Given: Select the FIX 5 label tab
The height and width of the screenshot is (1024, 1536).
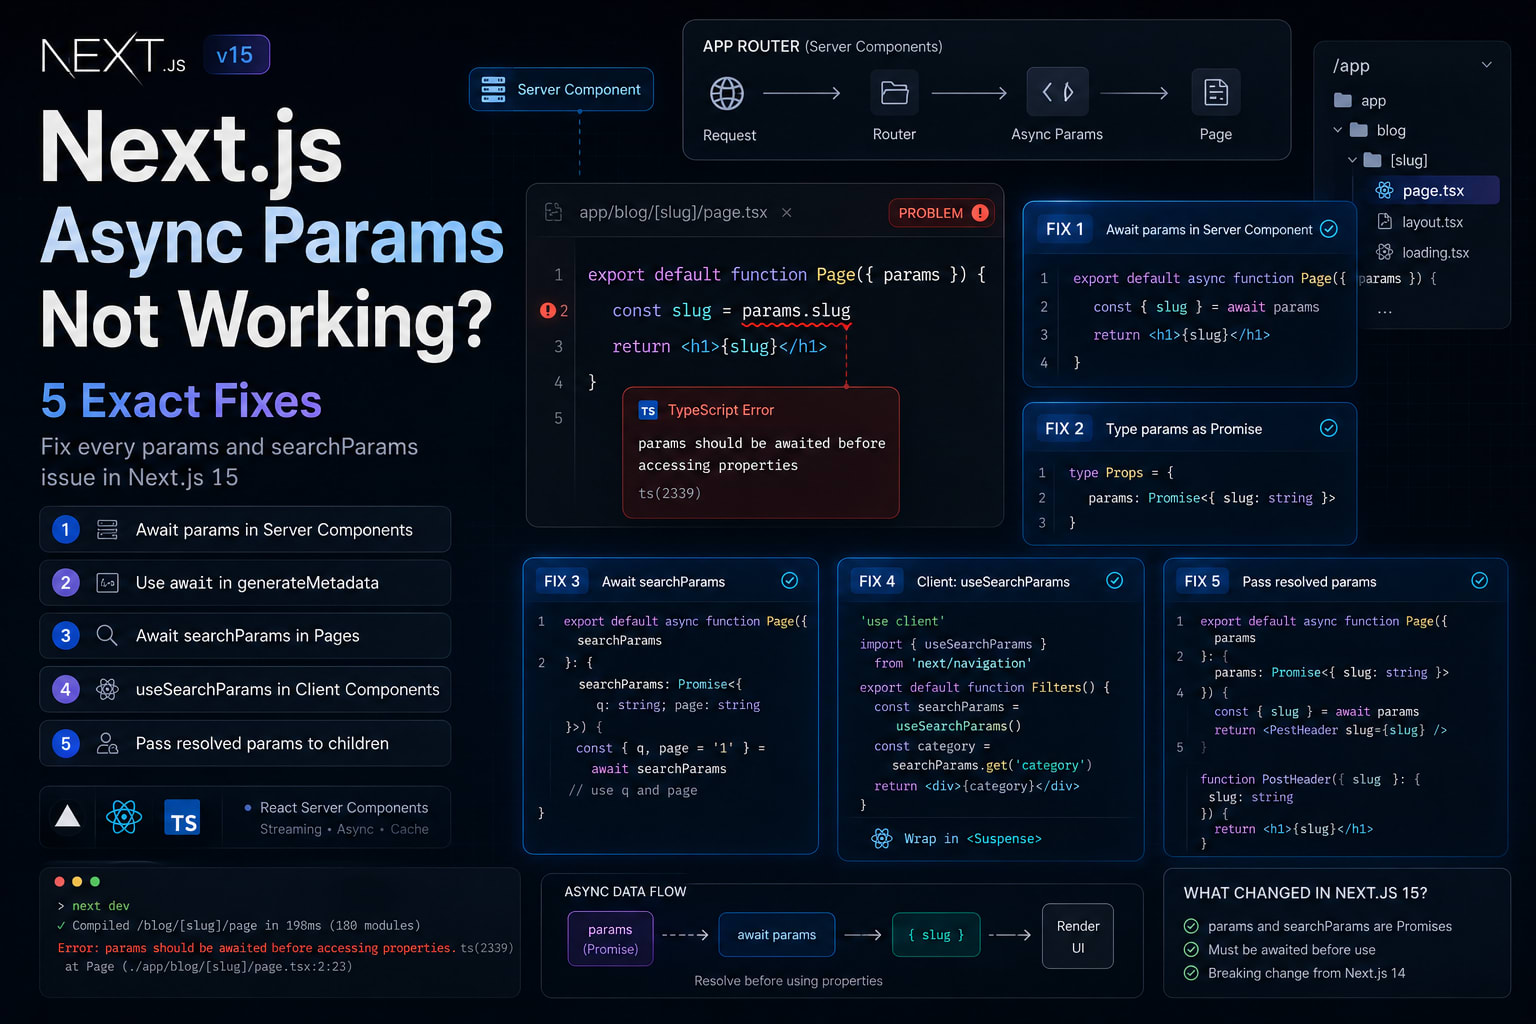Looking at the screenshot, I should pyautogui.click(x=1202, y=581).
